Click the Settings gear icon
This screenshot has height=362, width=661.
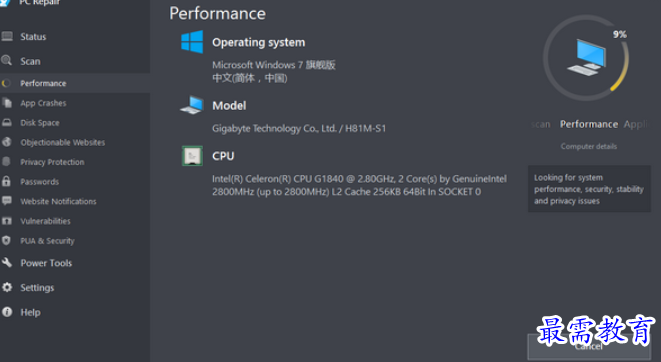7,287
